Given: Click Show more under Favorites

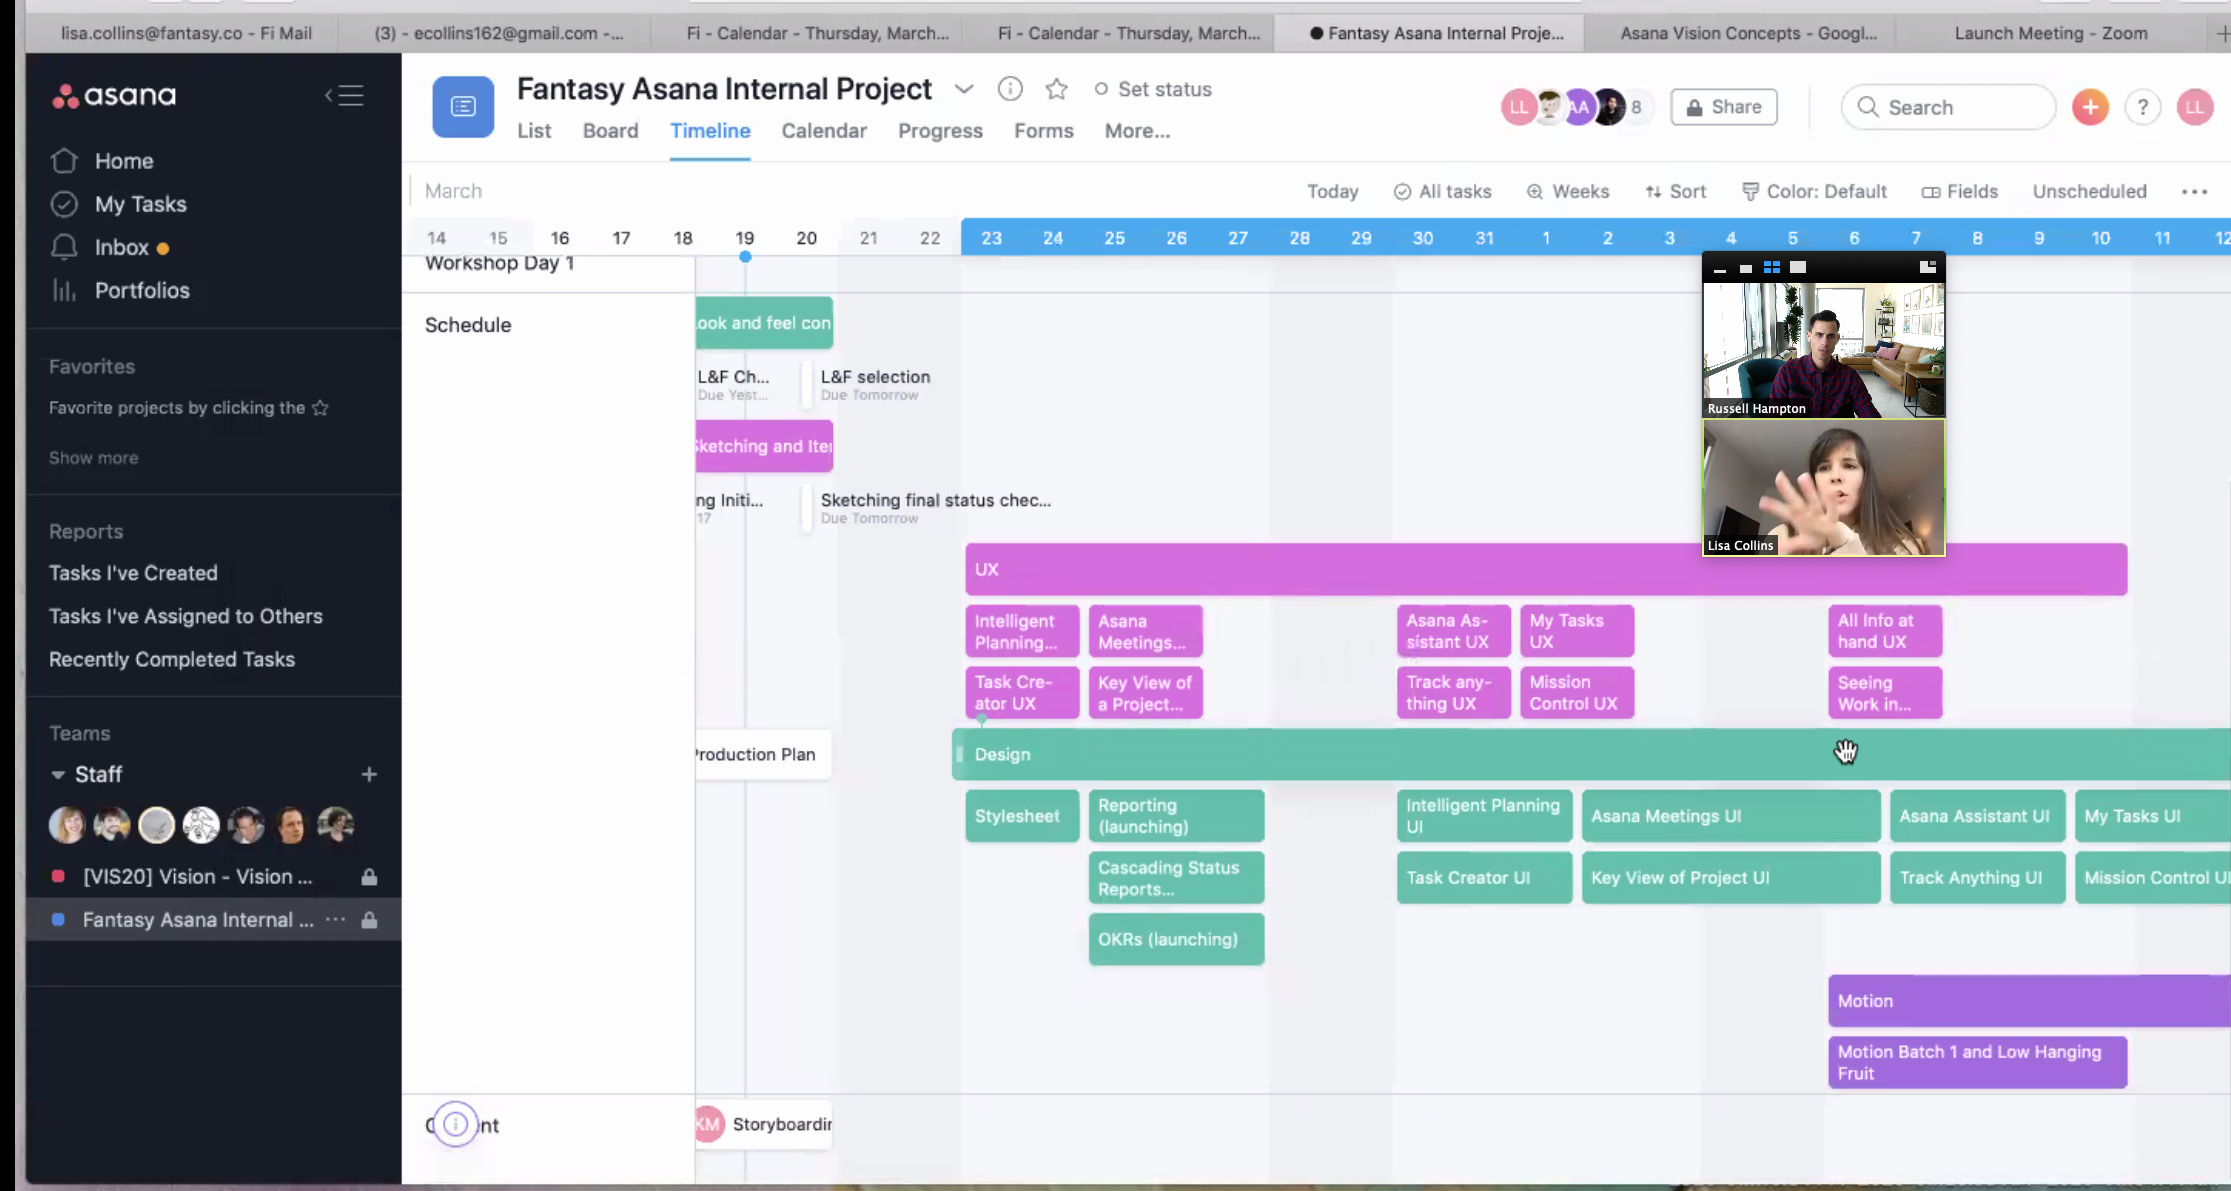Looking at the screenshot, I should point(94,457).
